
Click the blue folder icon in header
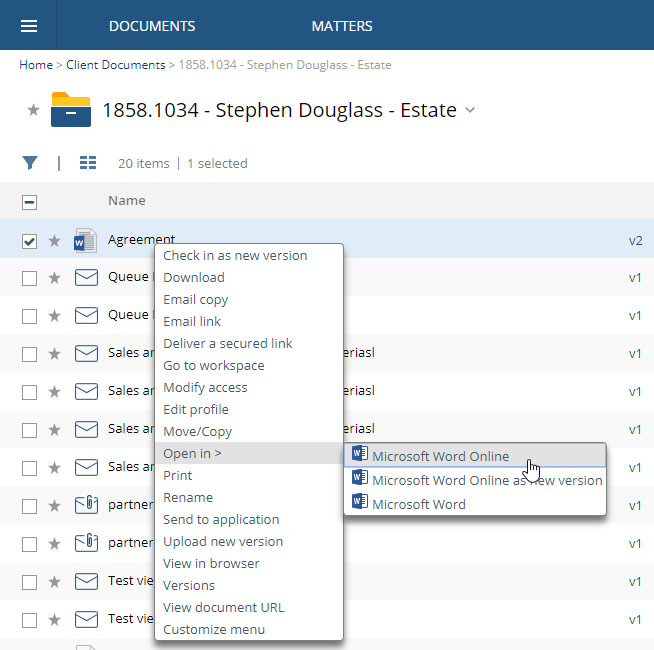pos(70,109)
